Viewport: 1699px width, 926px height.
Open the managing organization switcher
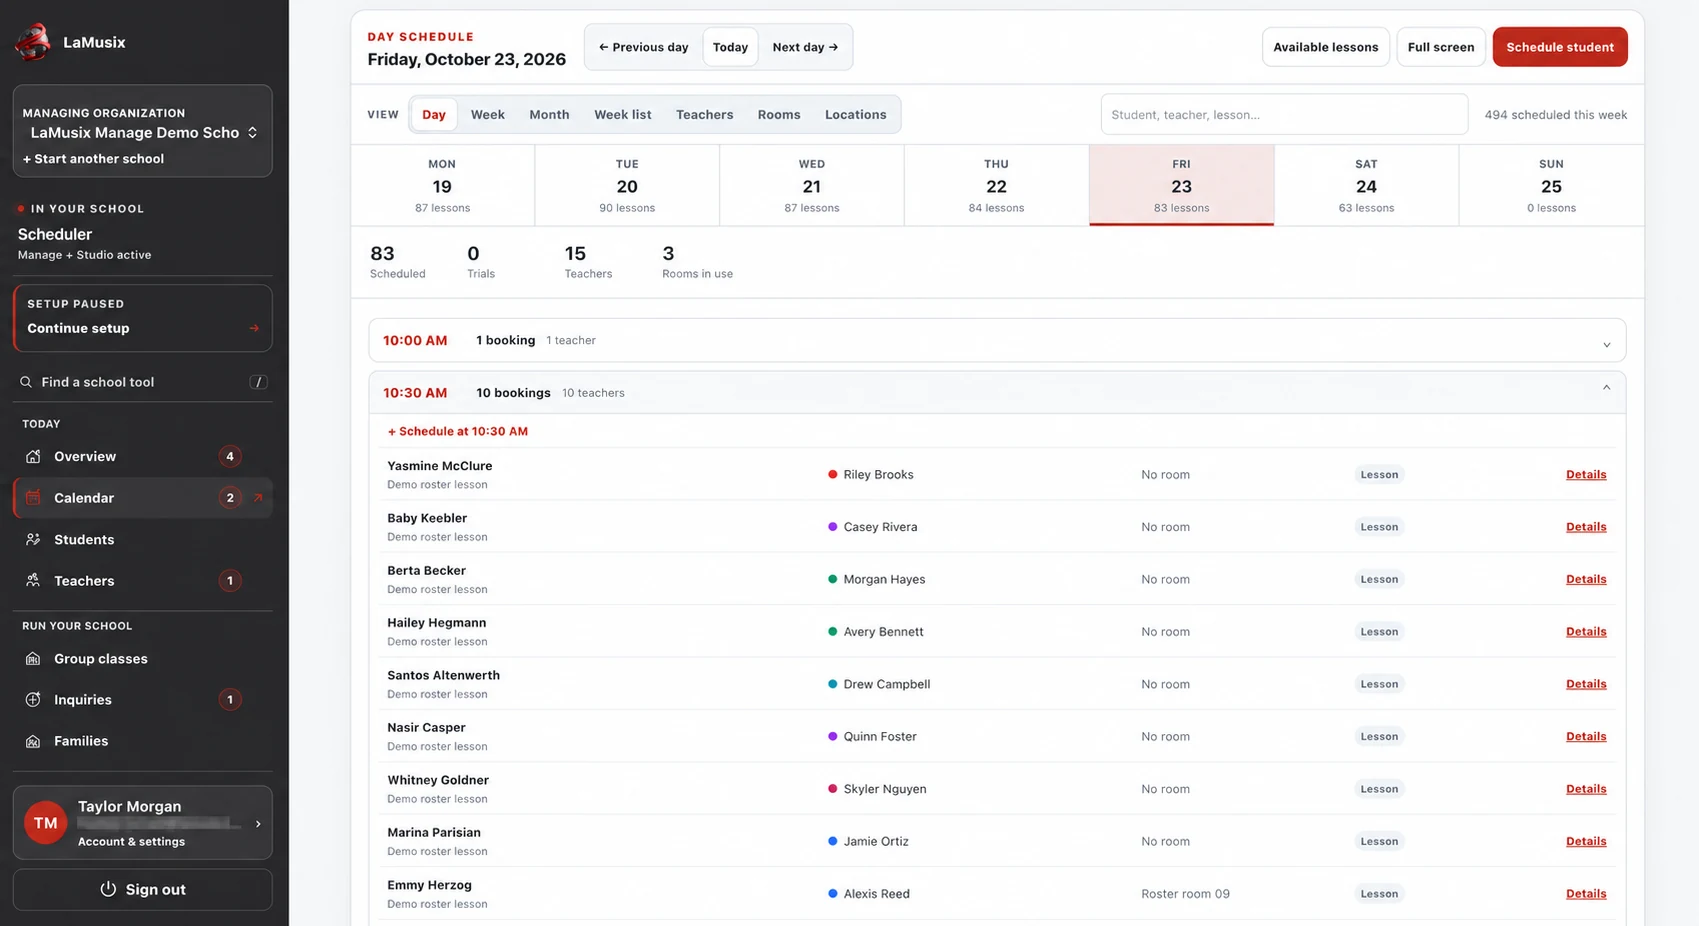pyautogui.click(x=142, y=132)
